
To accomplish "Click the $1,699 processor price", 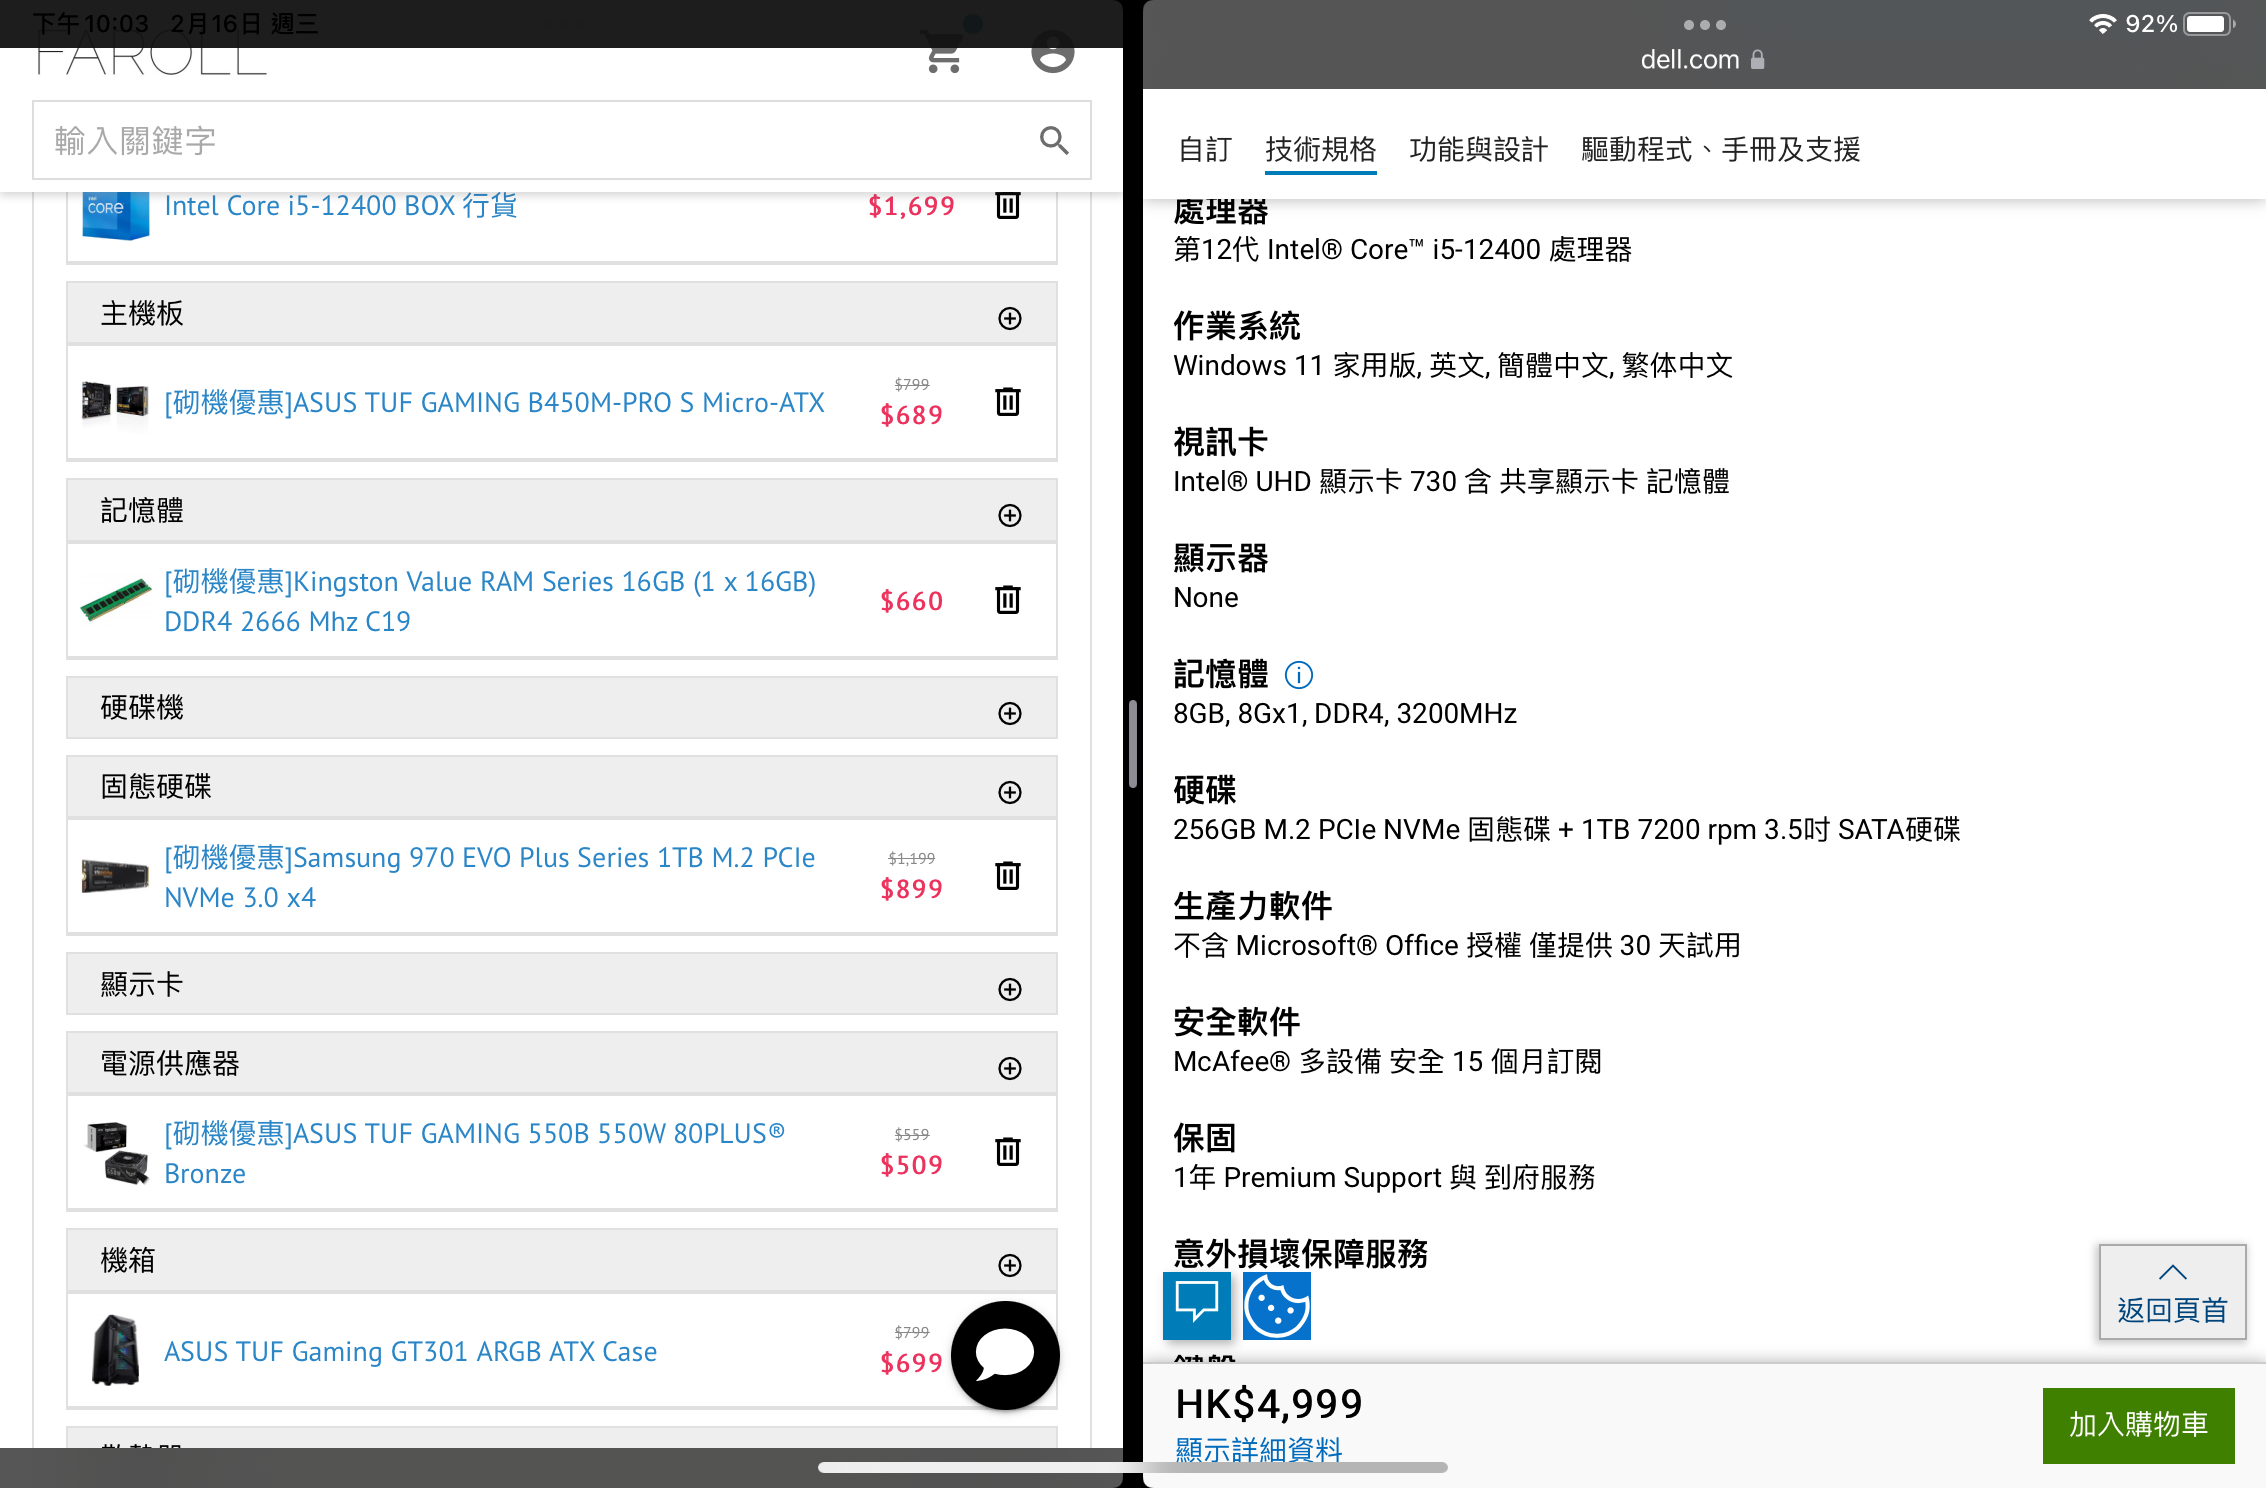I will (x=911, y=206).
